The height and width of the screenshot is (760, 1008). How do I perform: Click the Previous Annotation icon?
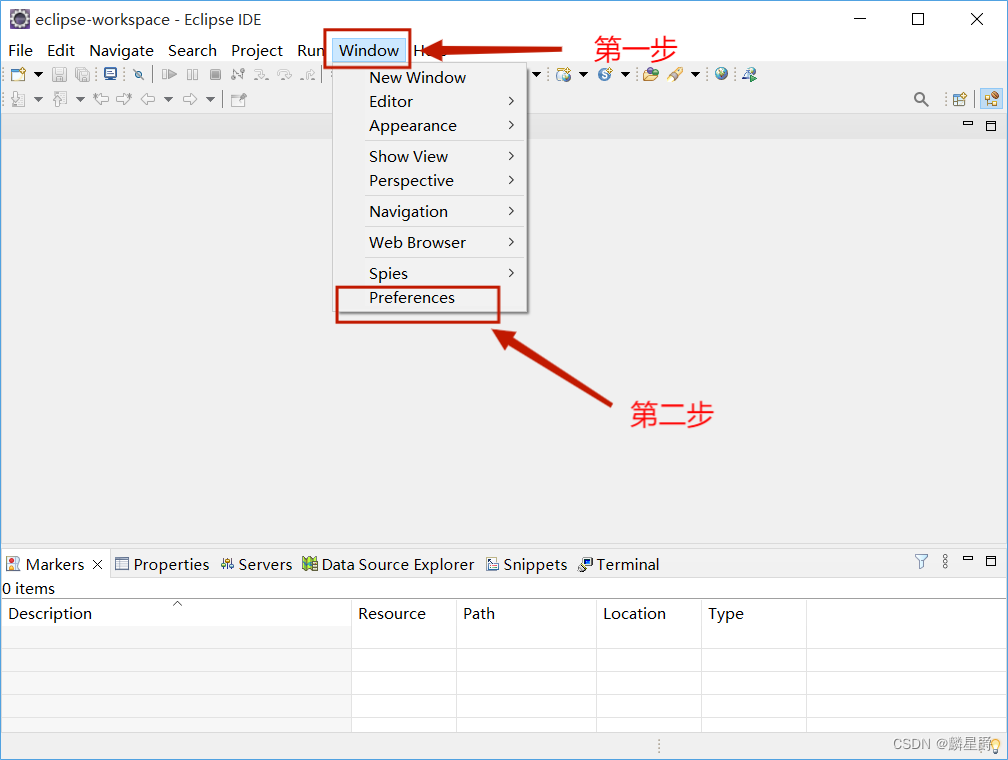(x=60, y=99)
